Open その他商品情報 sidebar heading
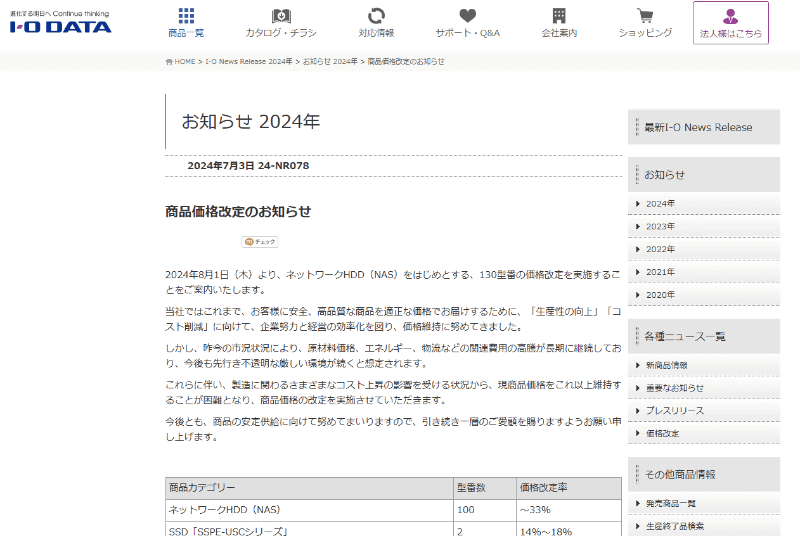Screen dimensions: 800x536 tap(704, 474)
